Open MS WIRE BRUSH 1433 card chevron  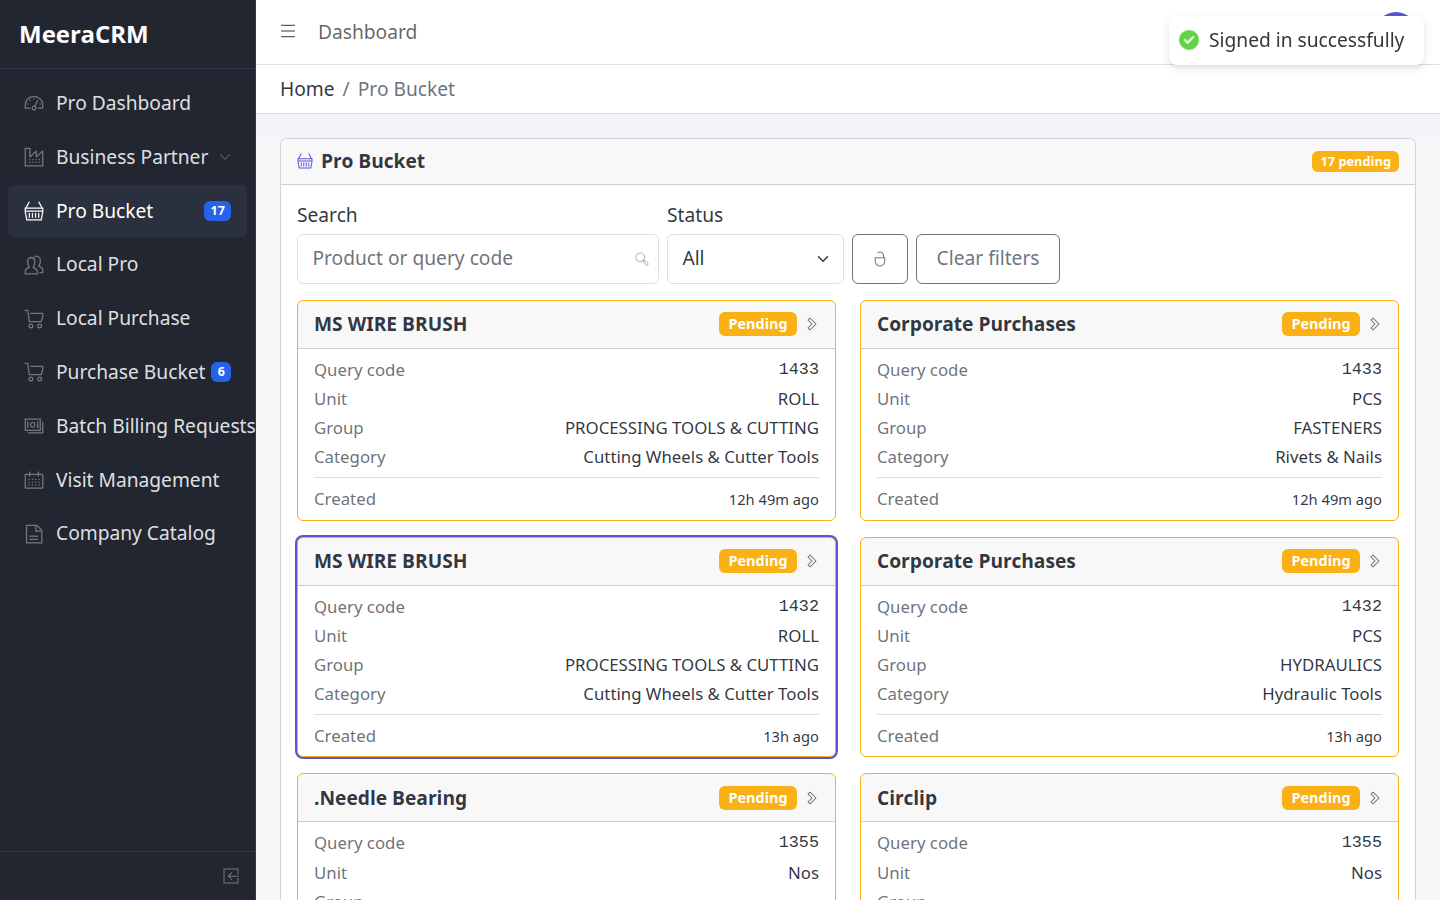pyautogui.click(x=812, y=324)
